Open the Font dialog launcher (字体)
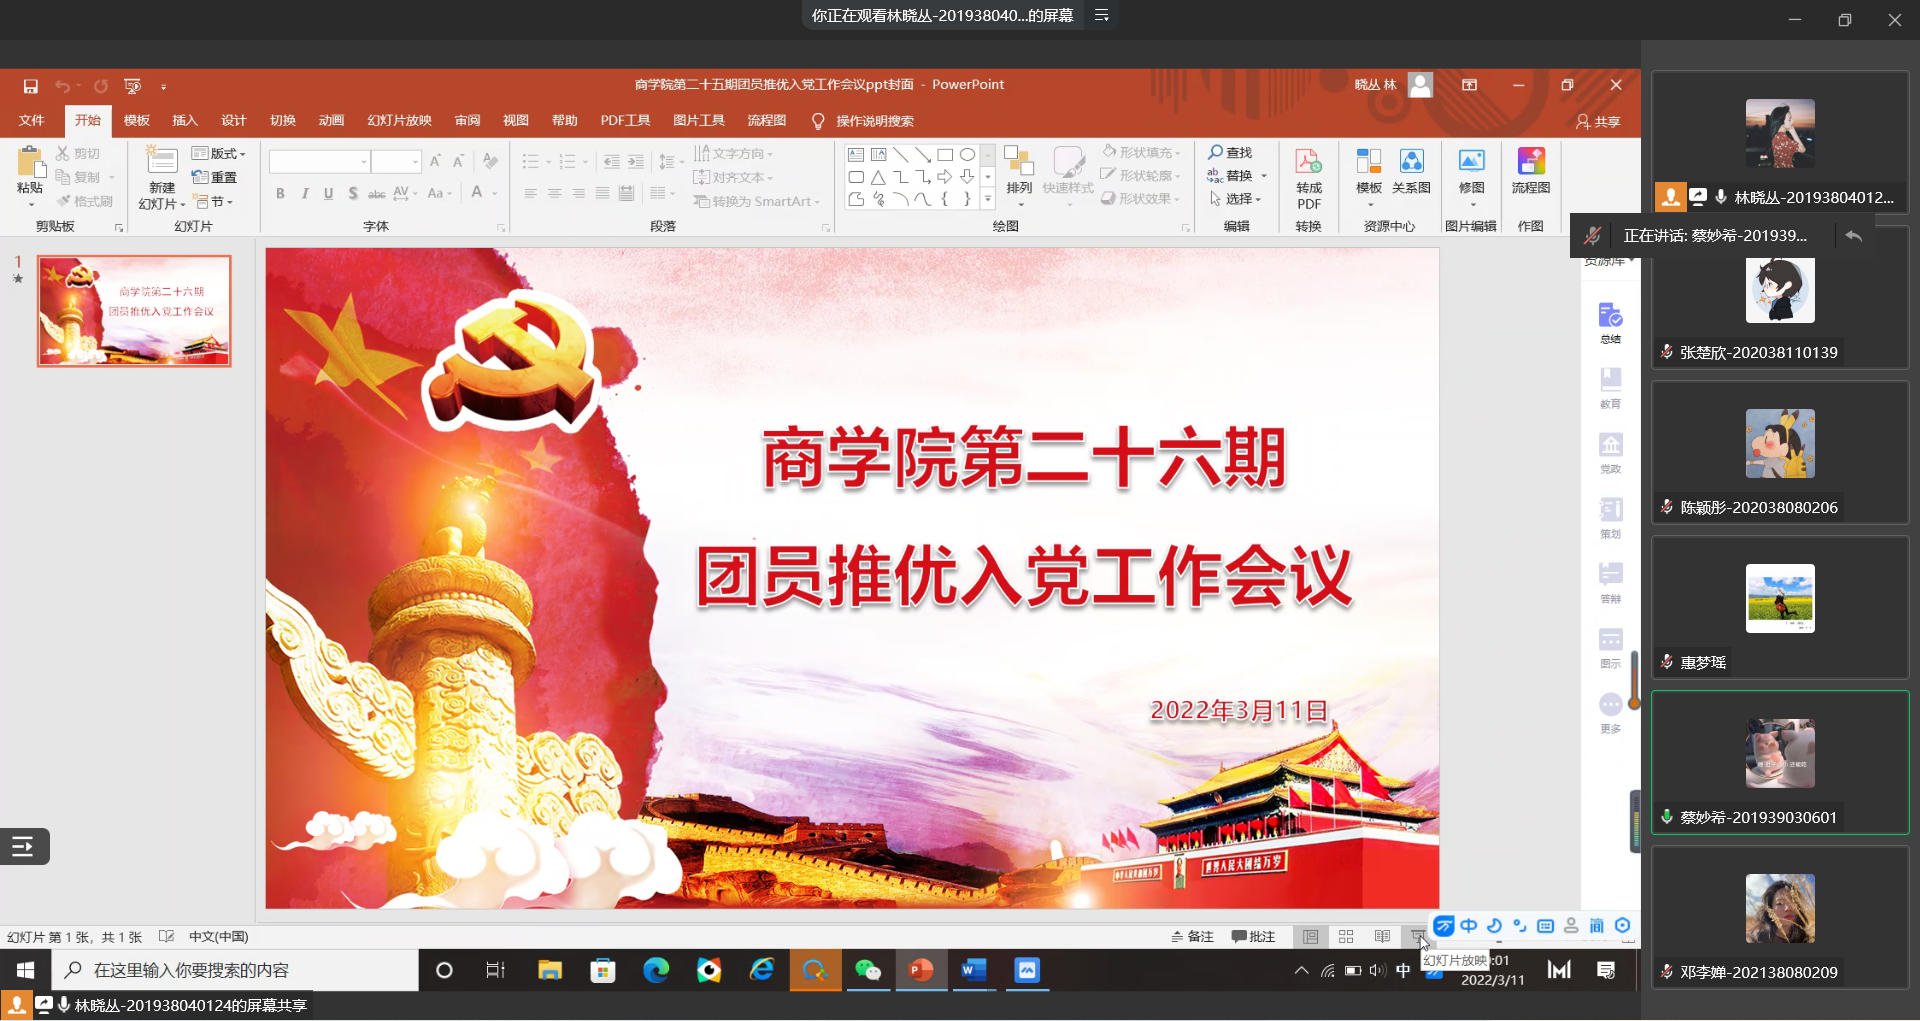The image size is (1920, 1021). [x=501, y=228]
